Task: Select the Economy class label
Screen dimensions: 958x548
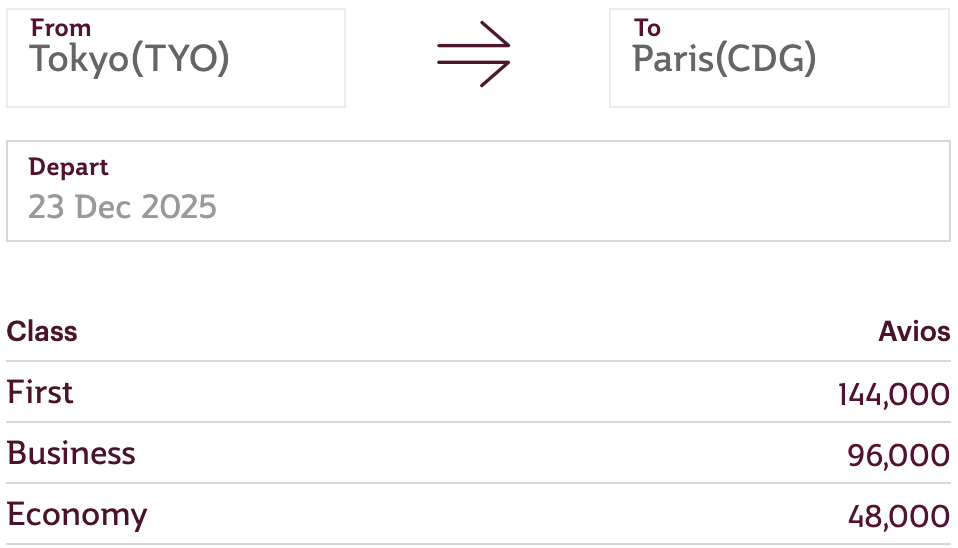Action: point(77,514)
